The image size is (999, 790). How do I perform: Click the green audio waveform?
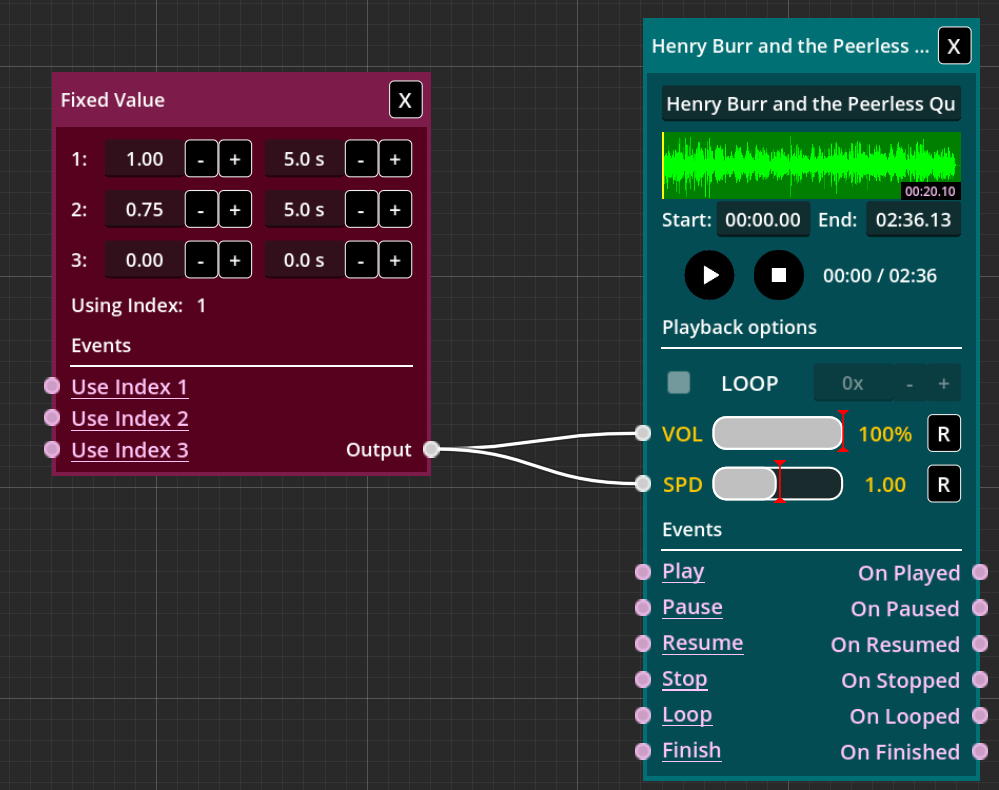point(810,166)
